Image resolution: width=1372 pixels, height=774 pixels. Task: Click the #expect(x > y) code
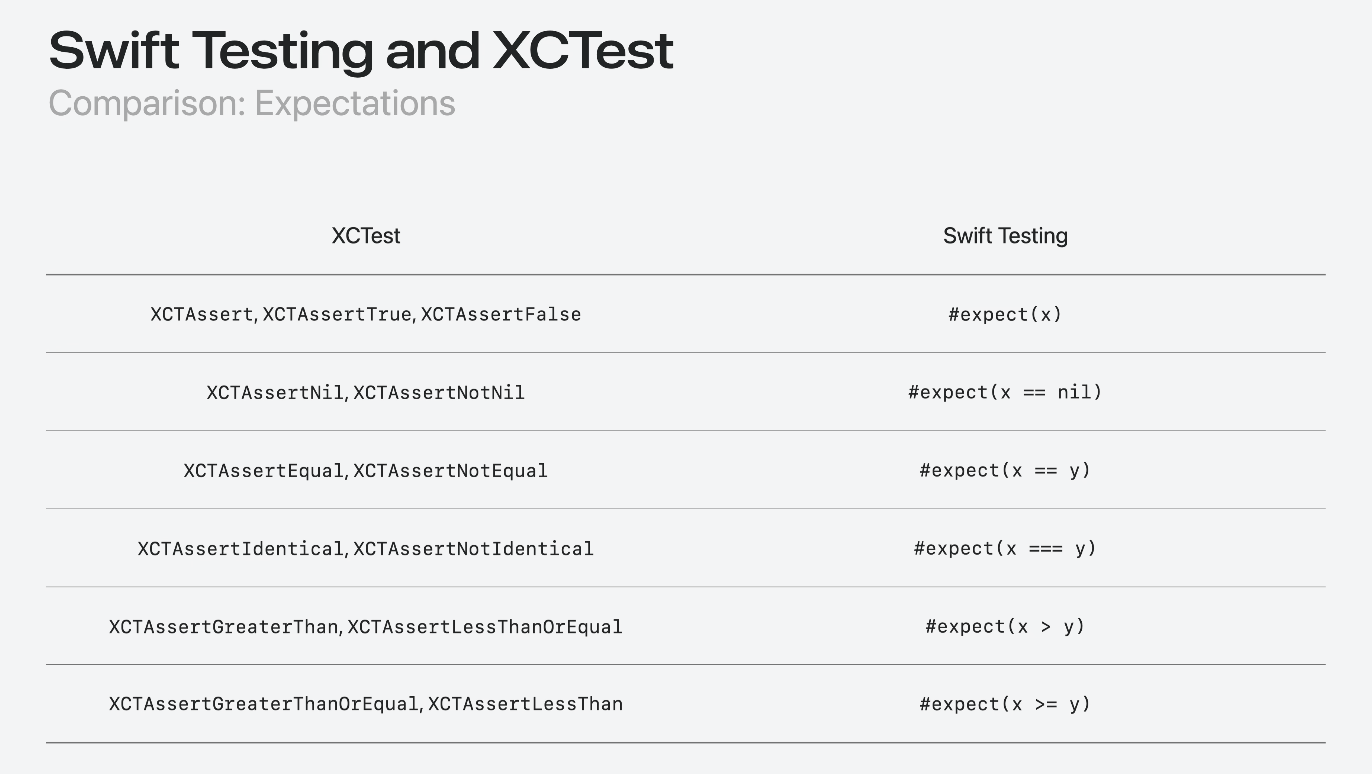tap(1005, 627)
